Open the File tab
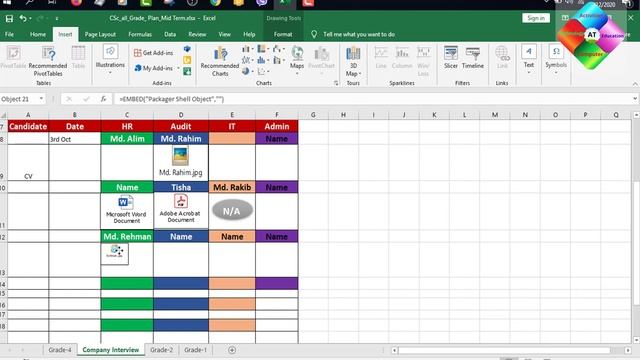Image resolution: width=640 pixels, height=360 pixels. point(9,34)
